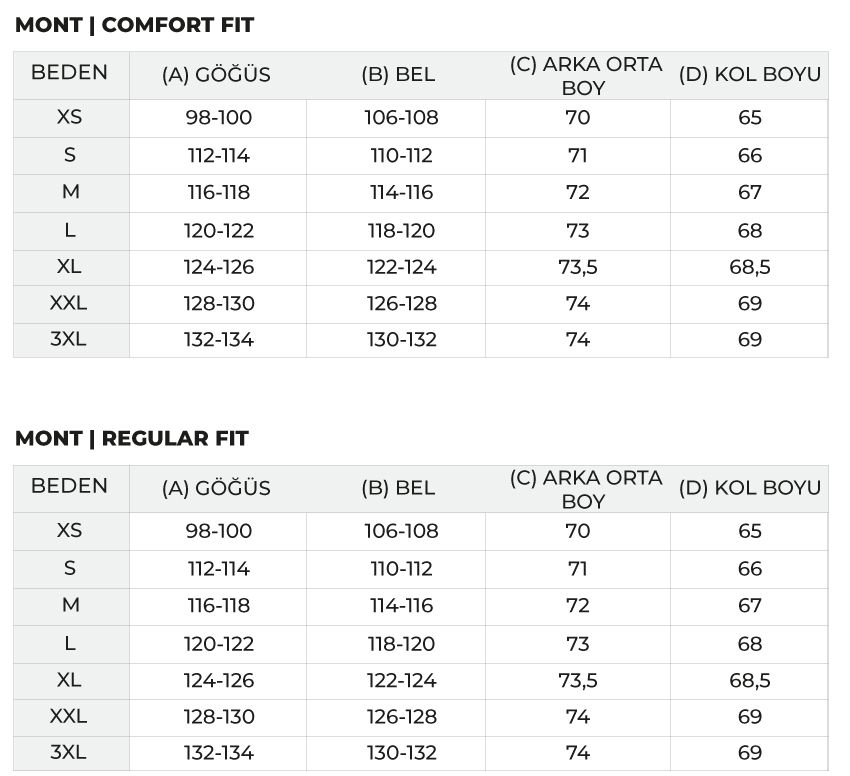Click the 68,5 sleeve length in Regular Fit table
Viewport: 850px width, 776px height.
tap(750, 681)
